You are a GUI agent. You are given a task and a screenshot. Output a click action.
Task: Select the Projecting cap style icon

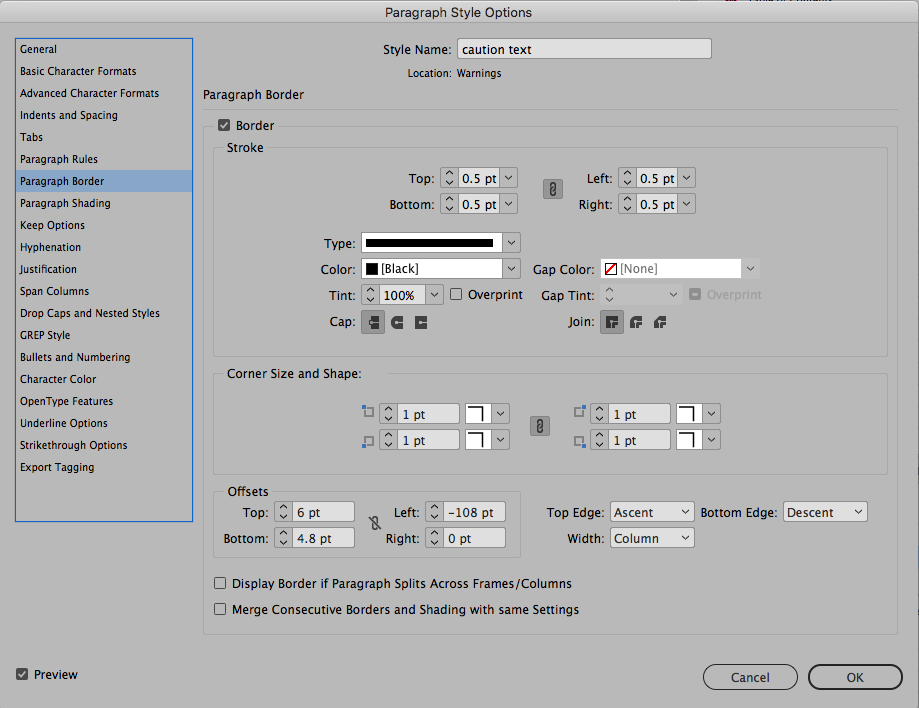422,322
